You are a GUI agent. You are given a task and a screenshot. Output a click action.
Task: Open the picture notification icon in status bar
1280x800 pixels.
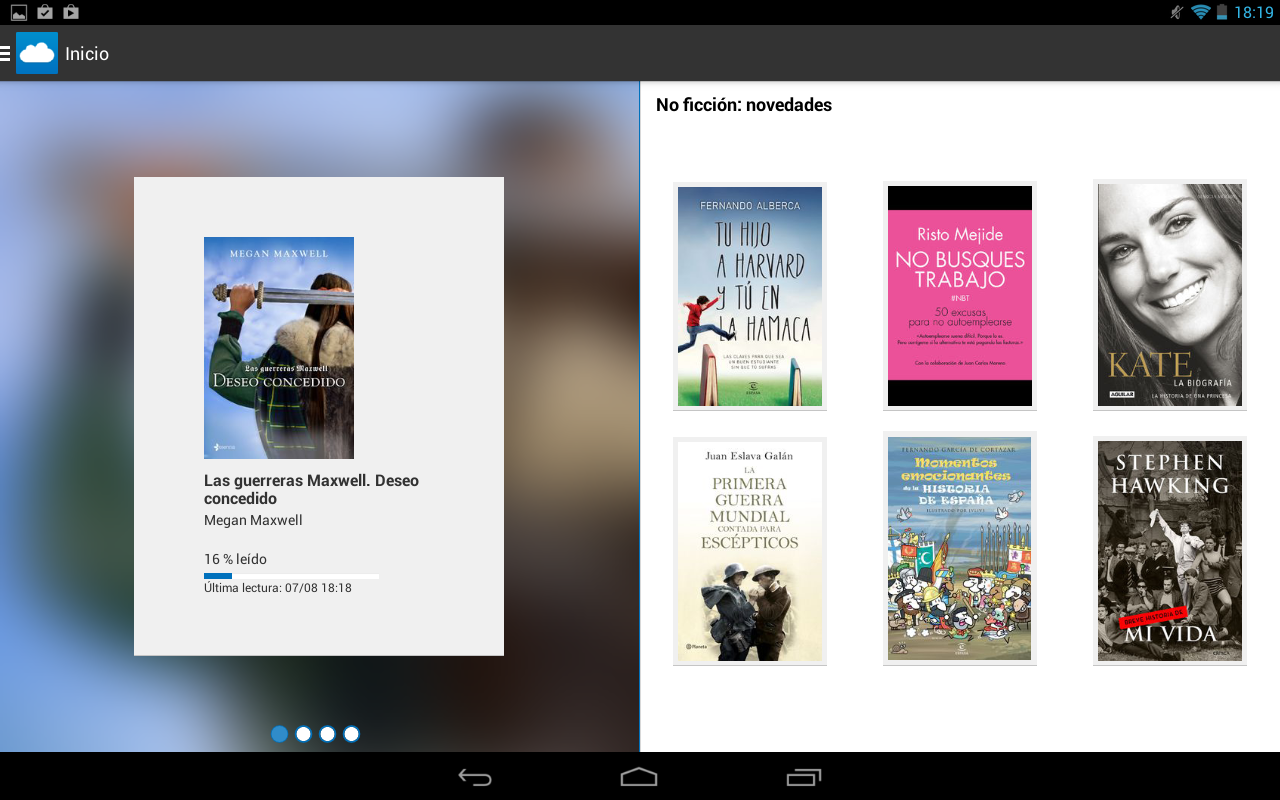click(x=18, y=12)
